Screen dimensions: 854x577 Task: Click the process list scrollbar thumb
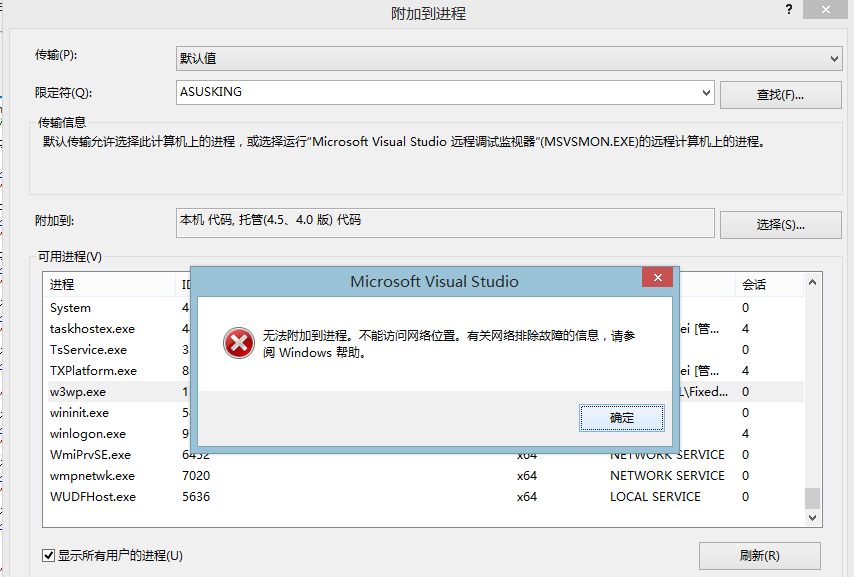pos(812,497)
